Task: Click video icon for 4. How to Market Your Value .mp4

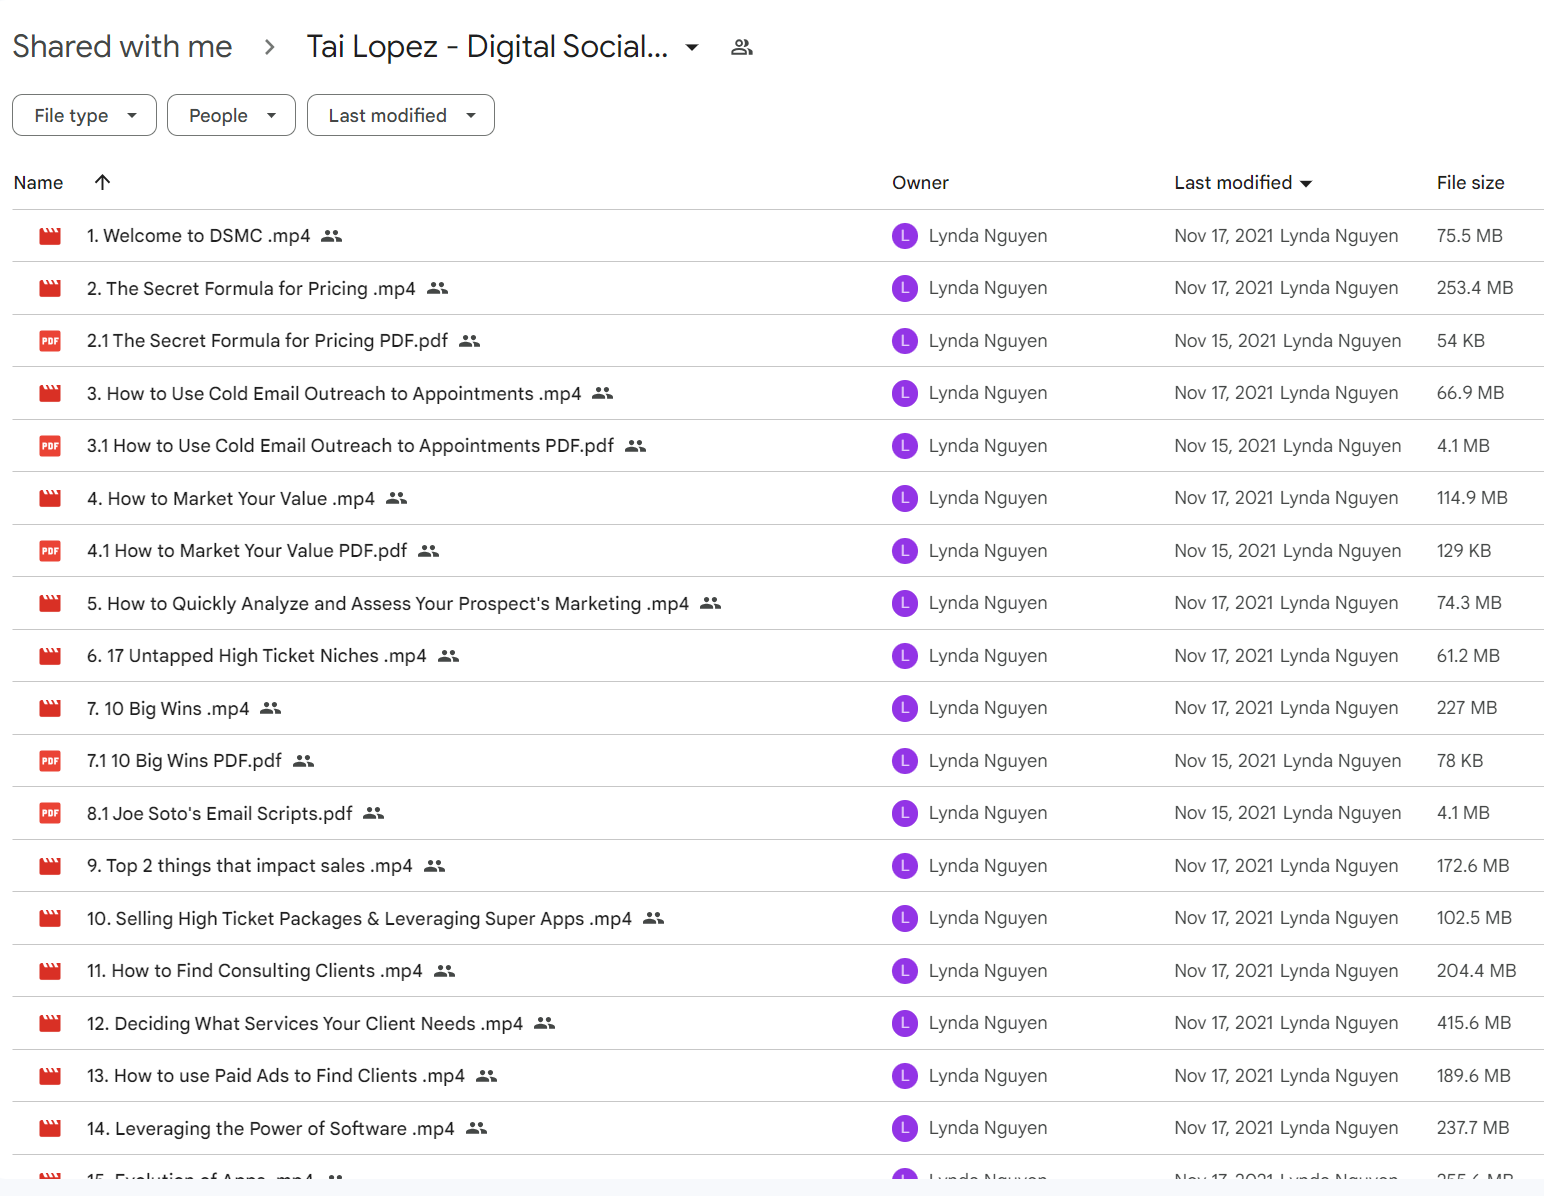Action: [50, 498]
